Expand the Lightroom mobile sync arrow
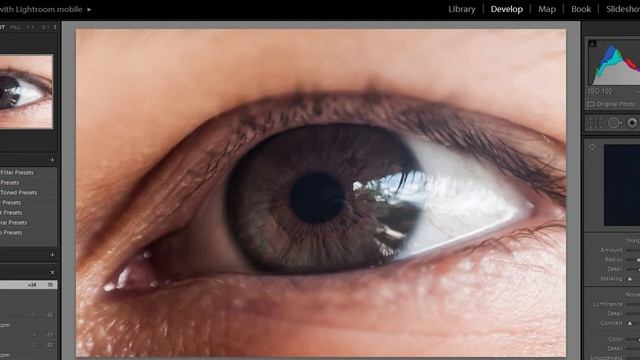Viewport: 640px width, 360px height. [x=89, y=9]
